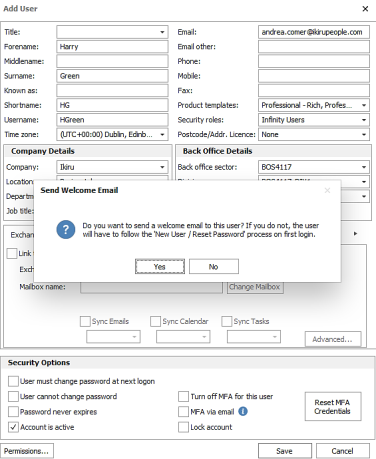Click Yes to send welcome email
Image resolution: width=376 pixels, height=459 pixels.
point(160,267)
